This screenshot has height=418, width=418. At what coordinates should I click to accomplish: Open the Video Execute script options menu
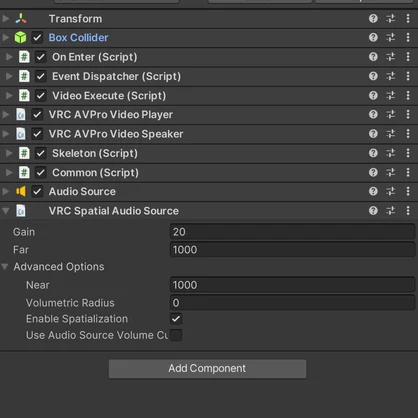pyautogui.click(x=408, y=95)
